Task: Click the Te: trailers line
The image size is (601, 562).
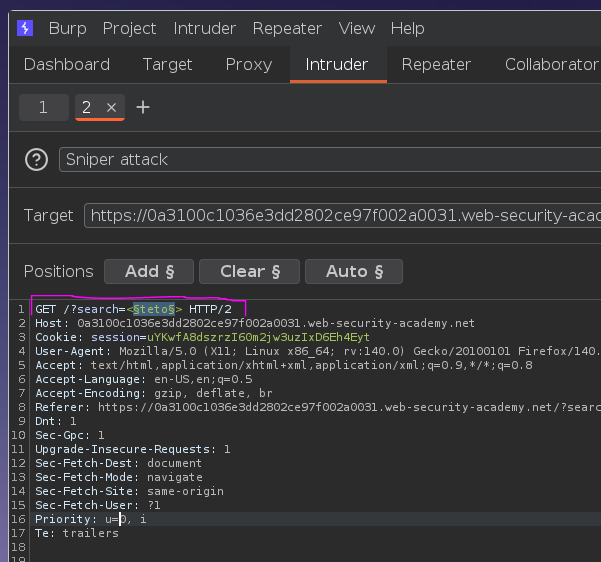Action: (x=77, y=533)
